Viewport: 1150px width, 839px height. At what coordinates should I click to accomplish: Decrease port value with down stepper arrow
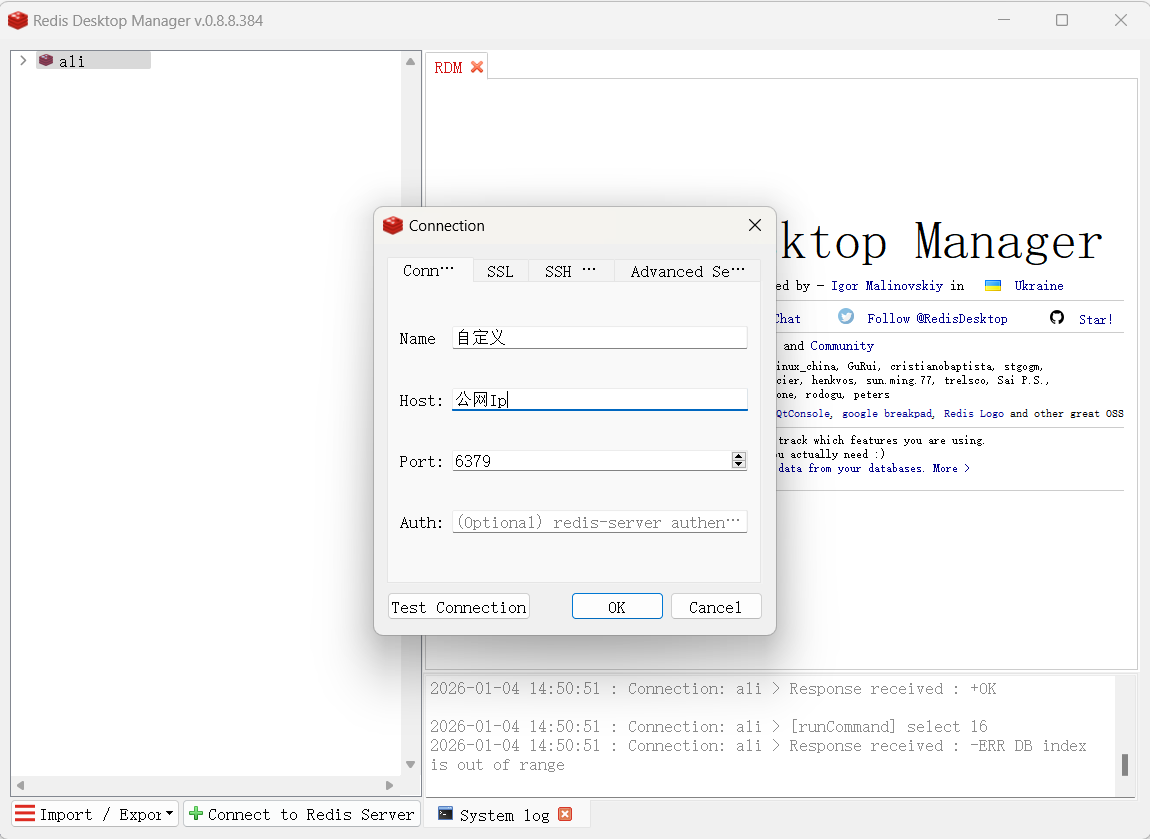[x=739, y=464]
